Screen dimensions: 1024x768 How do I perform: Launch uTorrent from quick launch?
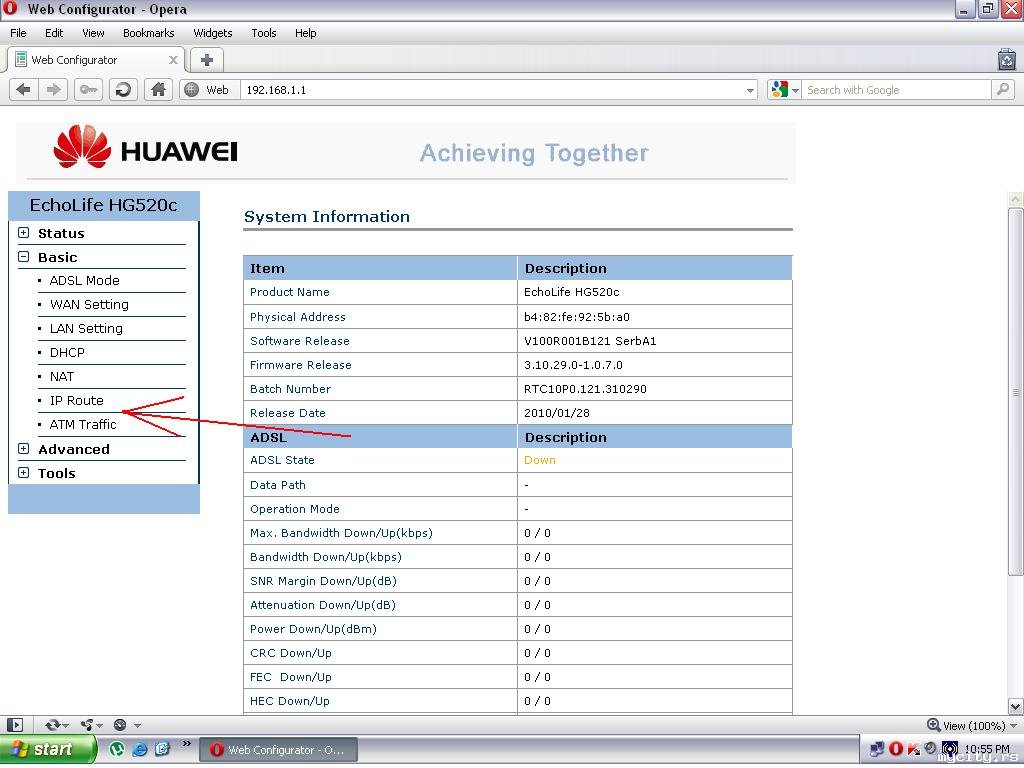[117, 749]
